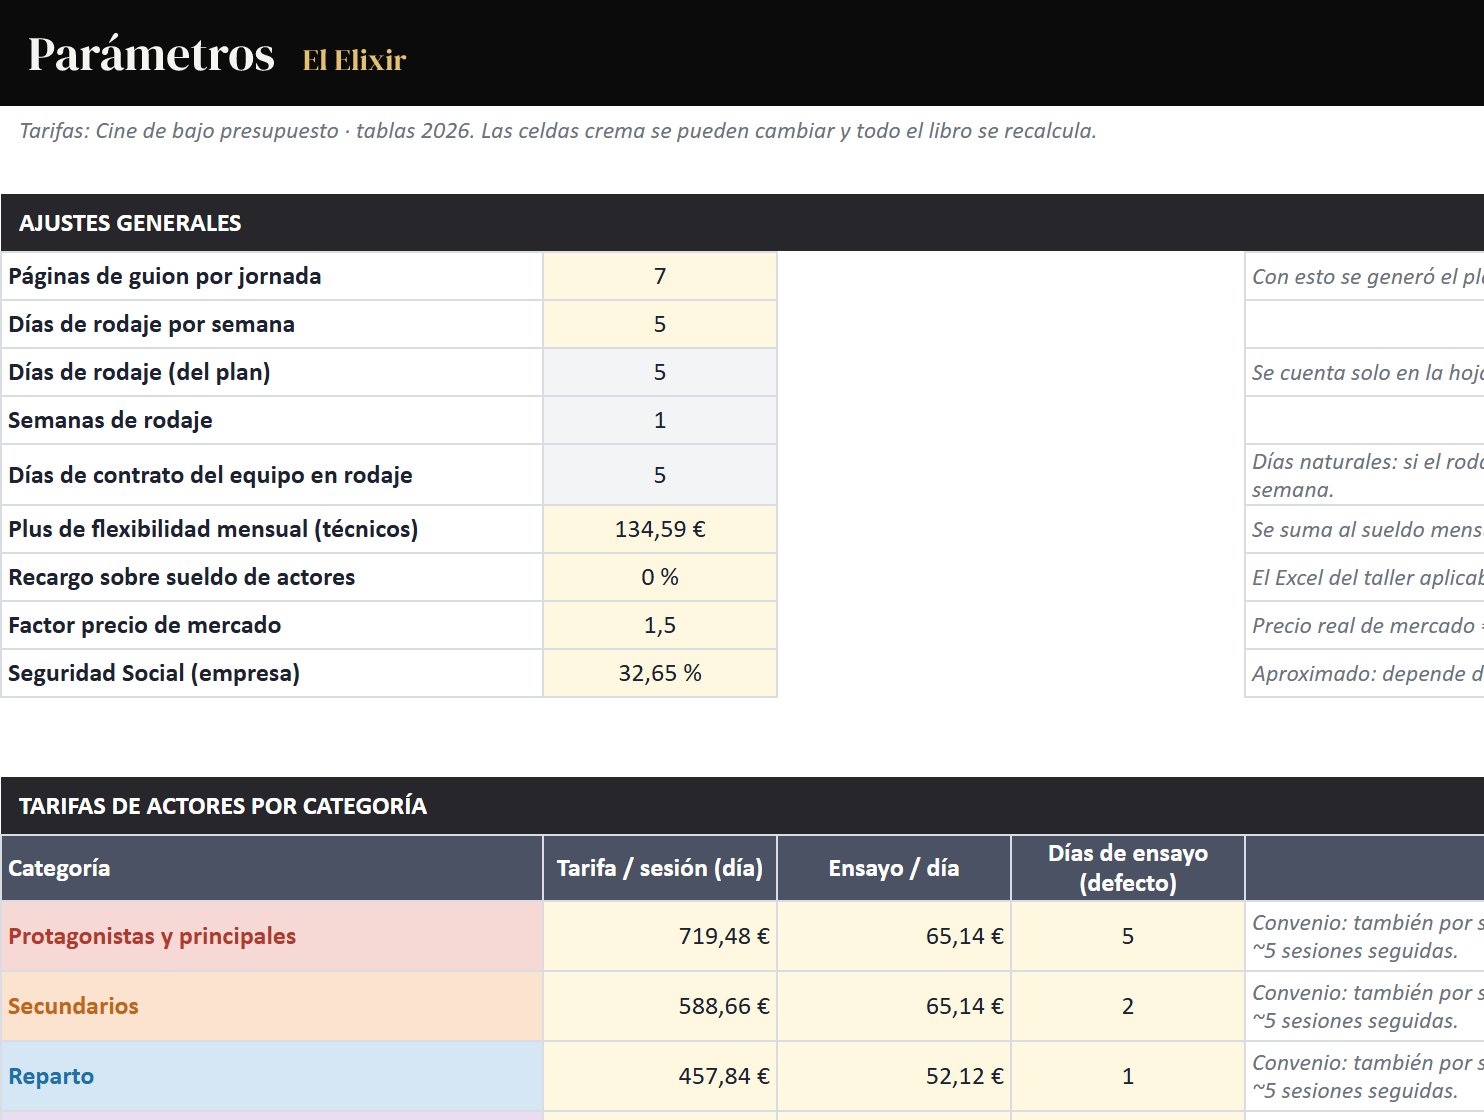The height and width of the screenshot is (1120, 1484).
Task: Select 'Días de rodaje por semana' value cell
Action: pos(660,324)
